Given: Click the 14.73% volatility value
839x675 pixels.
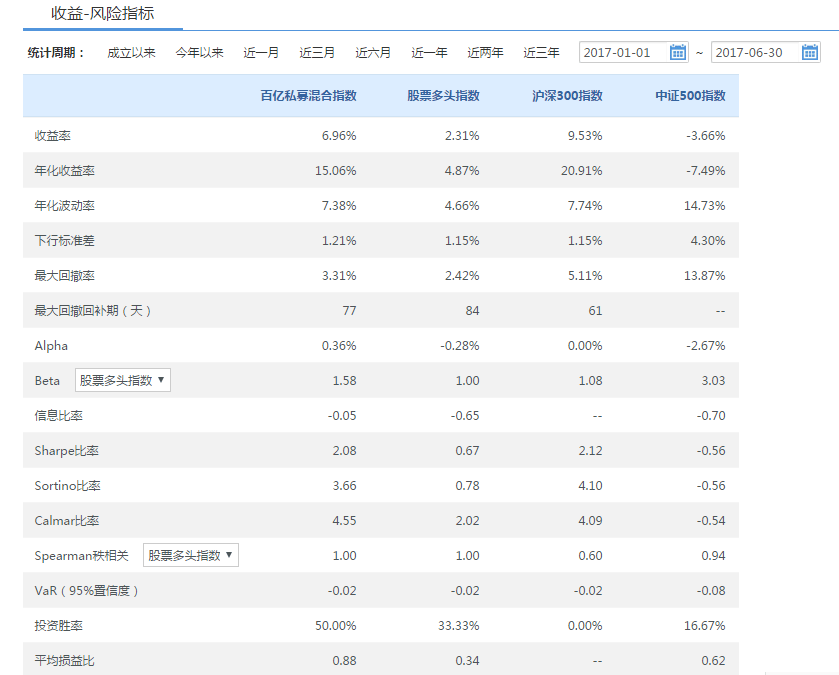Looking at the screenshot, I should (x=705, y=206).
